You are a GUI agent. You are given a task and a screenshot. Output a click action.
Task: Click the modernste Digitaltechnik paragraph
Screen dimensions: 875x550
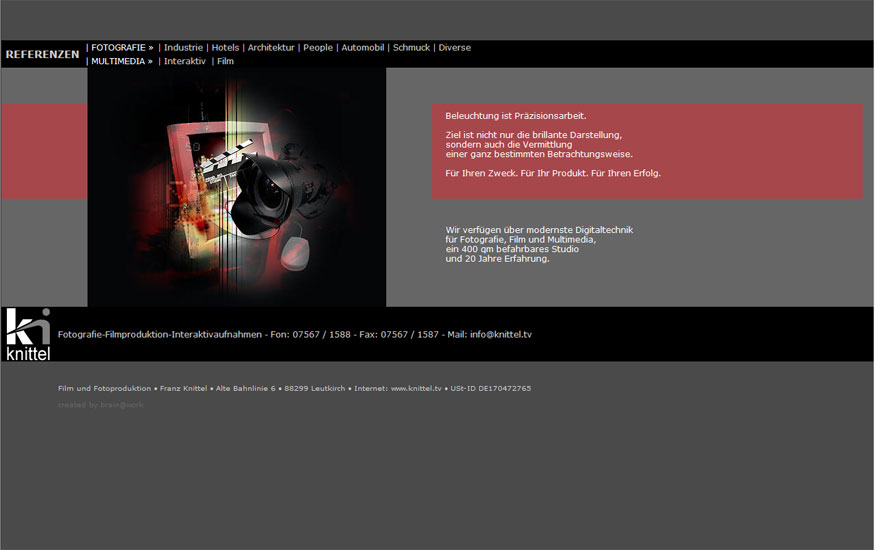(x=539, y=244)
